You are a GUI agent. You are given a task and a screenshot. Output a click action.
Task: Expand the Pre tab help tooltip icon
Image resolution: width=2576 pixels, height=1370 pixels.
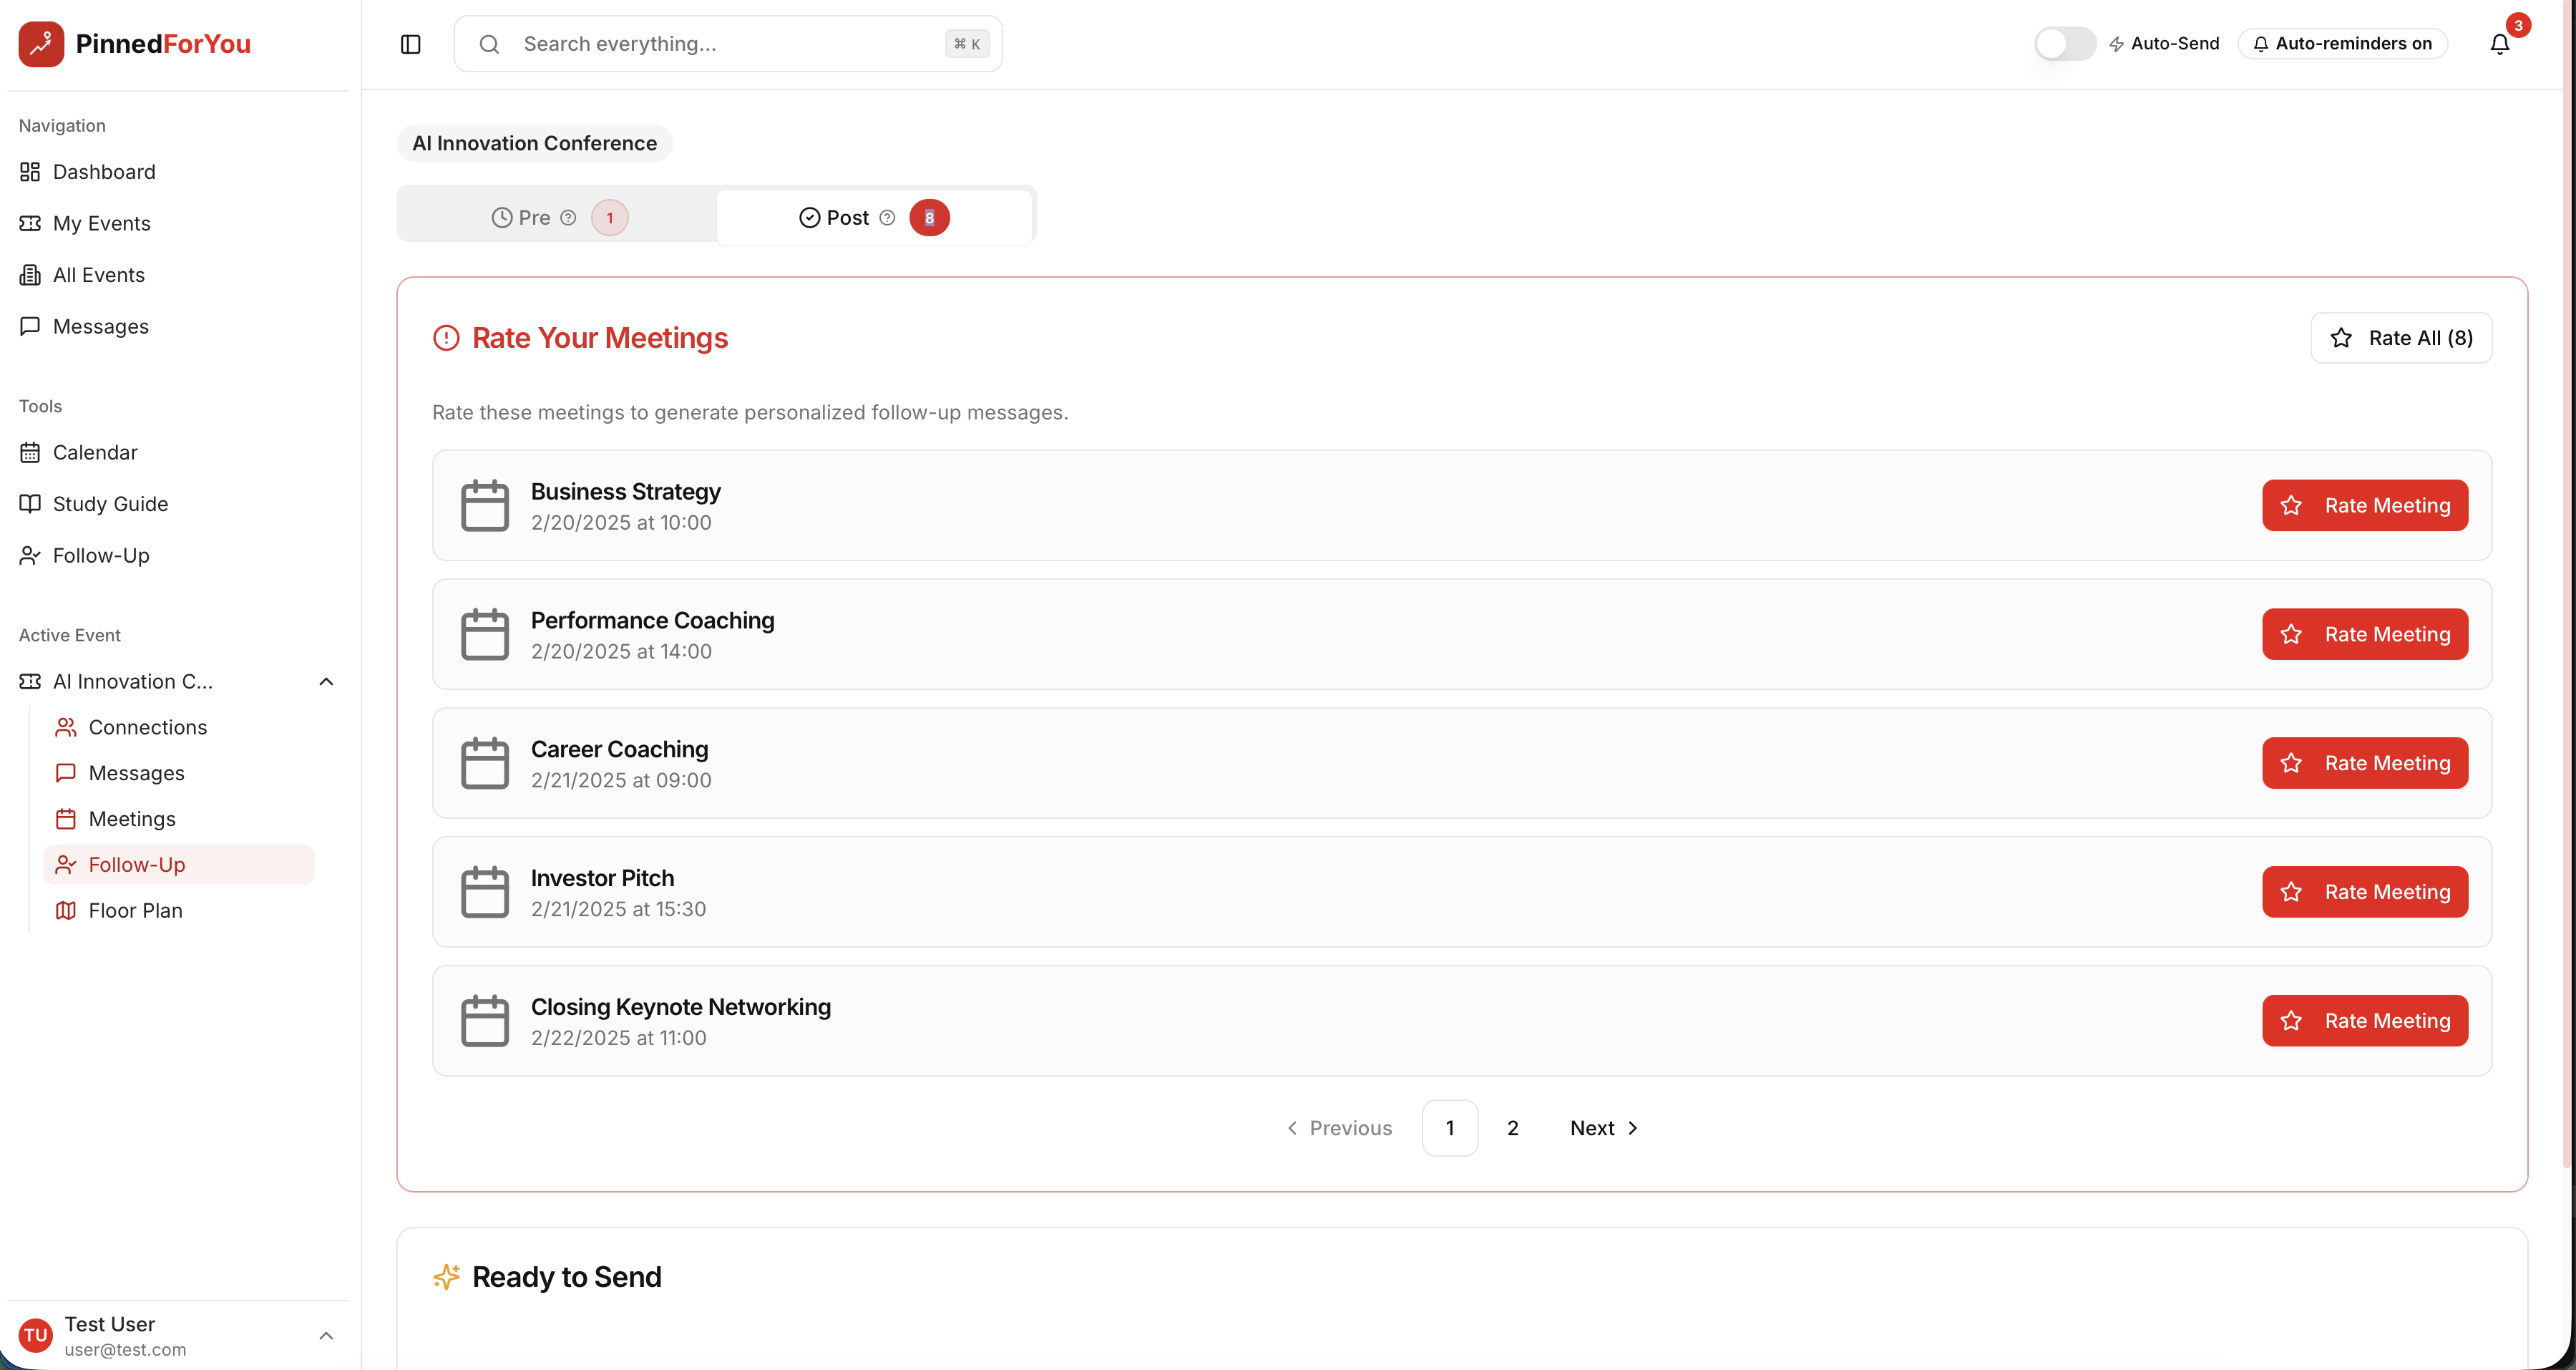tap(568, 217)
